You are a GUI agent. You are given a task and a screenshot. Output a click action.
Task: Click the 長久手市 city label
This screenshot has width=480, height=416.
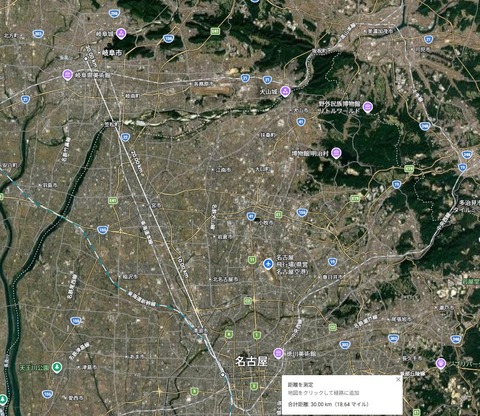tap(412, 358)
